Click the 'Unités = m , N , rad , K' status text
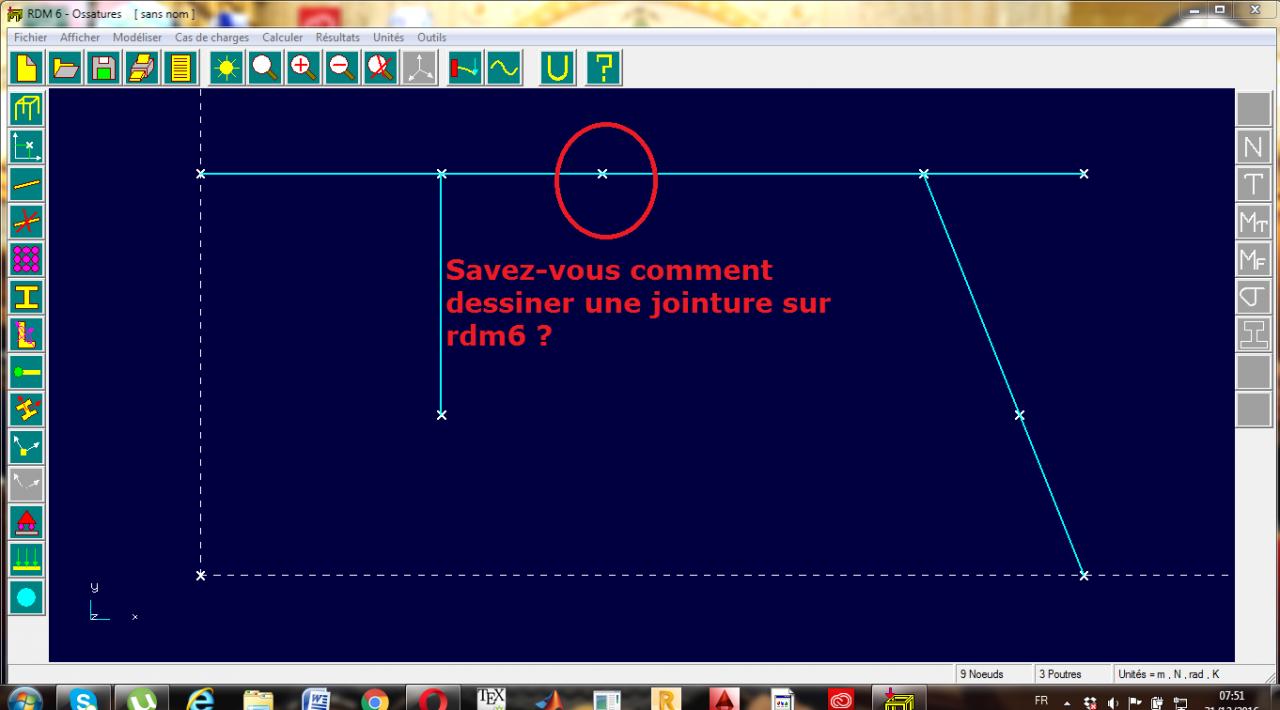 [x=1169, y=674]
